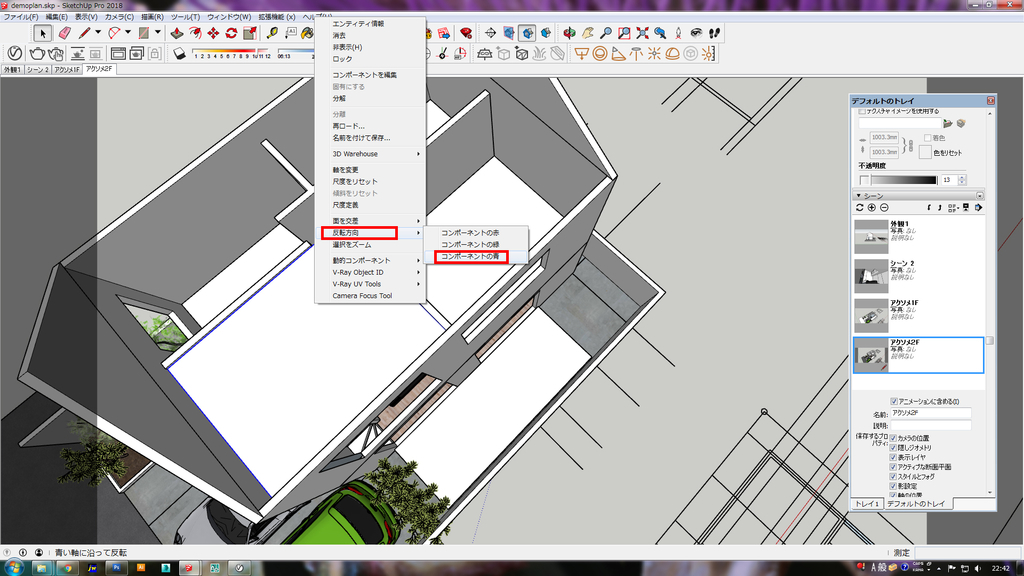Image resolution: width=1024 pixels, height=576 pixels.
Task: Activate the Zoom magnifier tool
Action: [x=606, y=33]
